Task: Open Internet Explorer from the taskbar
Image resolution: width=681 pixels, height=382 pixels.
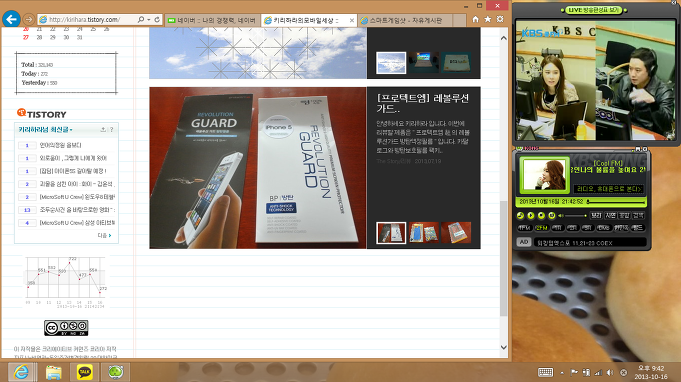Action: coord(20,372)
